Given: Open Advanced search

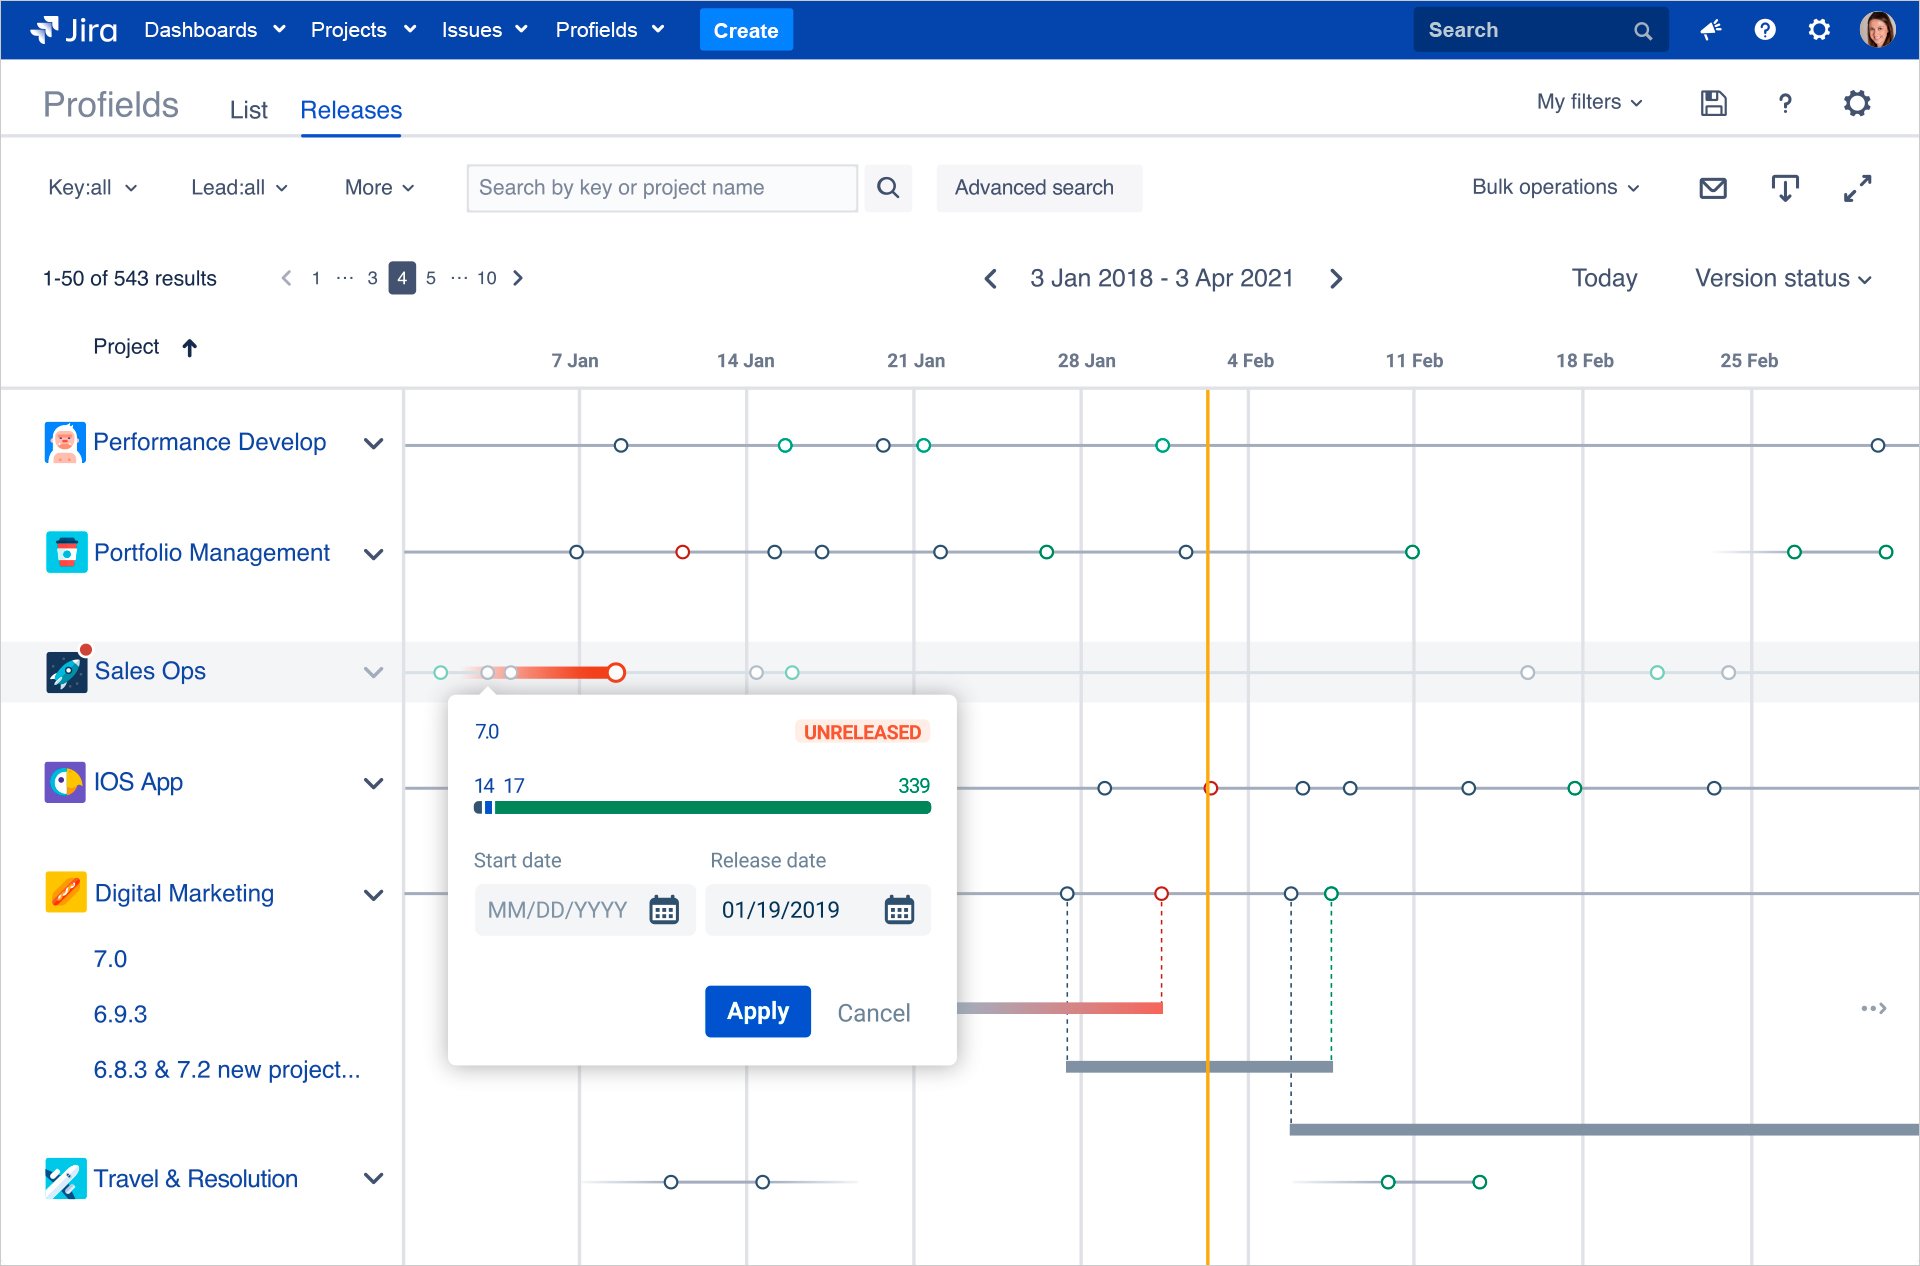Looking at the screenshot, I should pos(1038,187).
